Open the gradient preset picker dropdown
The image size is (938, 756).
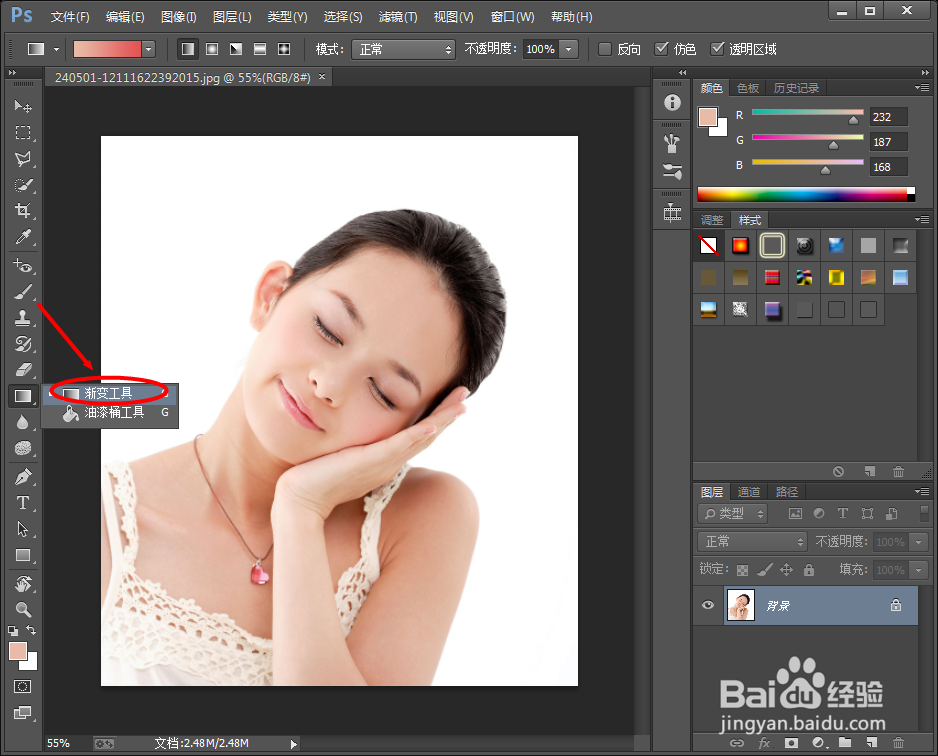(x=147, y=48)
